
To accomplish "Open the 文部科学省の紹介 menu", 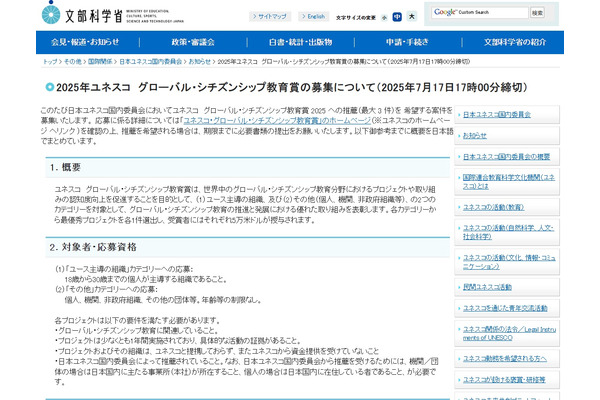I will pyautogui.click(x=515, y=42).
